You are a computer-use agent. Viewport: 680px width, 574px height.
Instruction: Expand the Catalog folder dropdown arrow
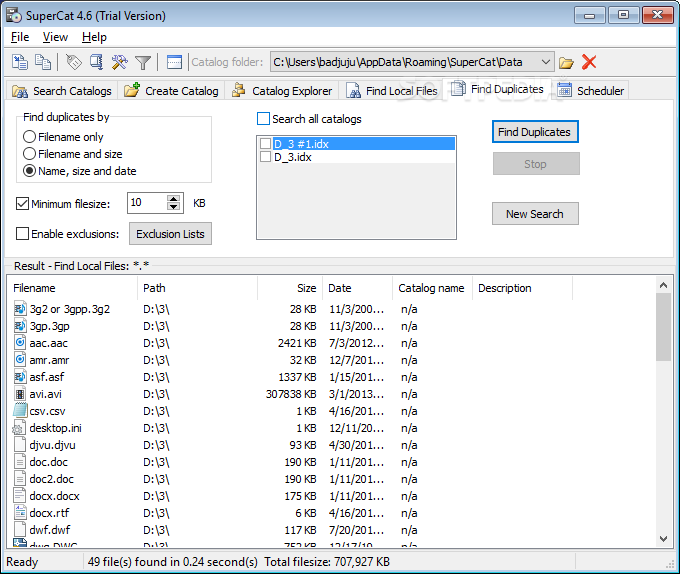point(546,62)
